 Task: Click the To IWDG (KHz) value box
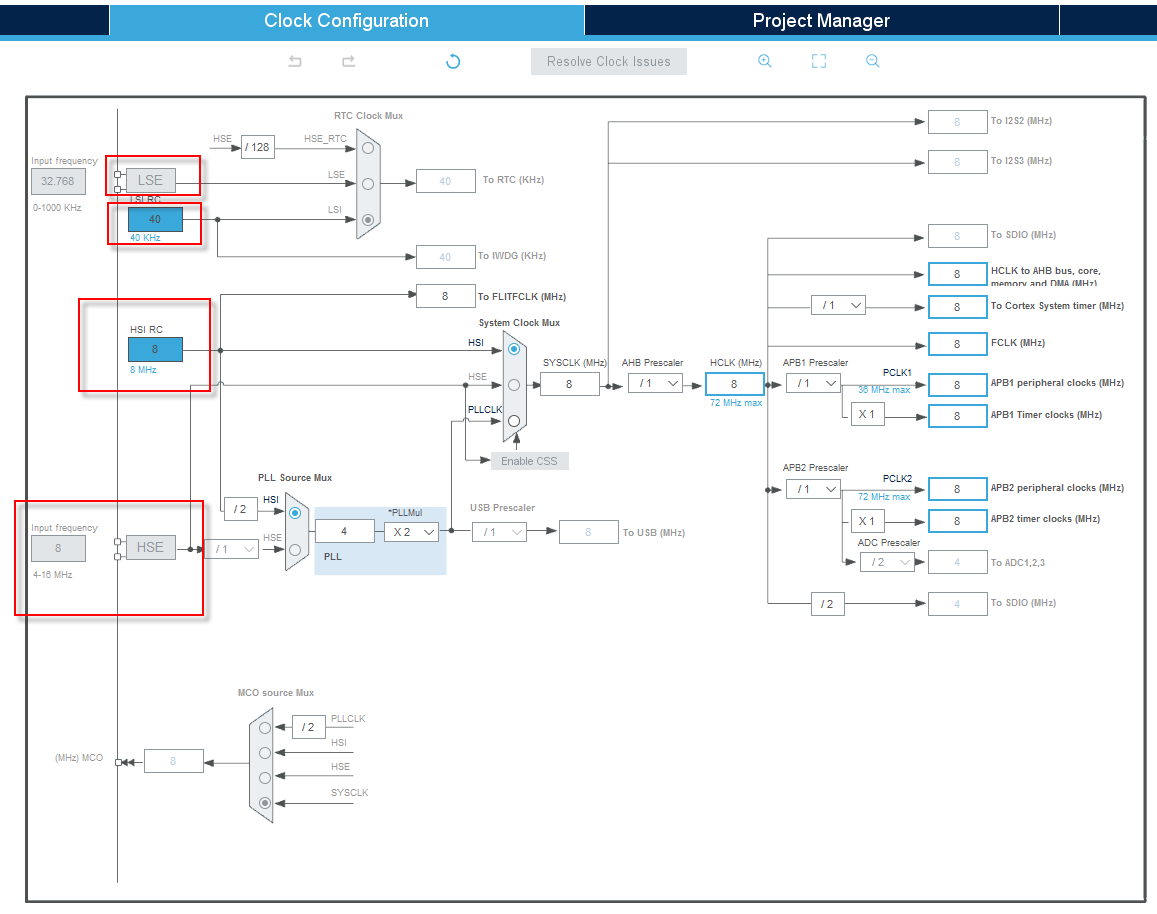446,257
